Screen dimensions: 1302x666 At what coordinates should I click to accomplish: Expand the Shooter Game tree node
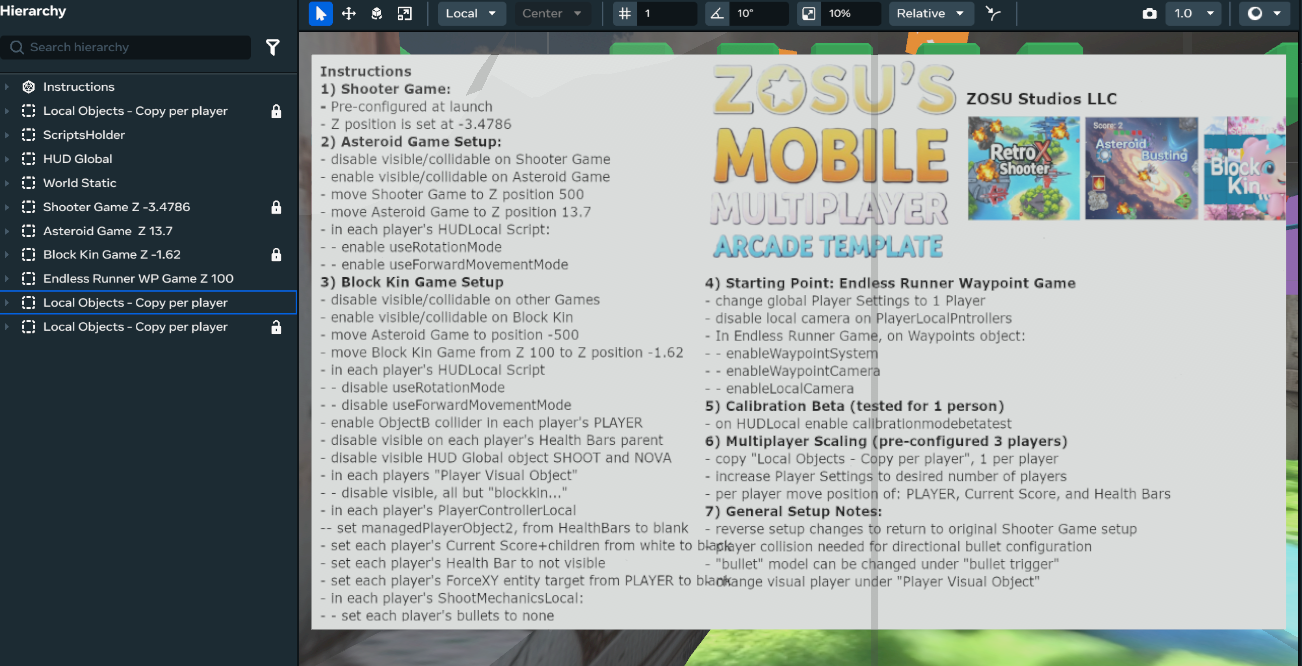click(x=7, y=207)
